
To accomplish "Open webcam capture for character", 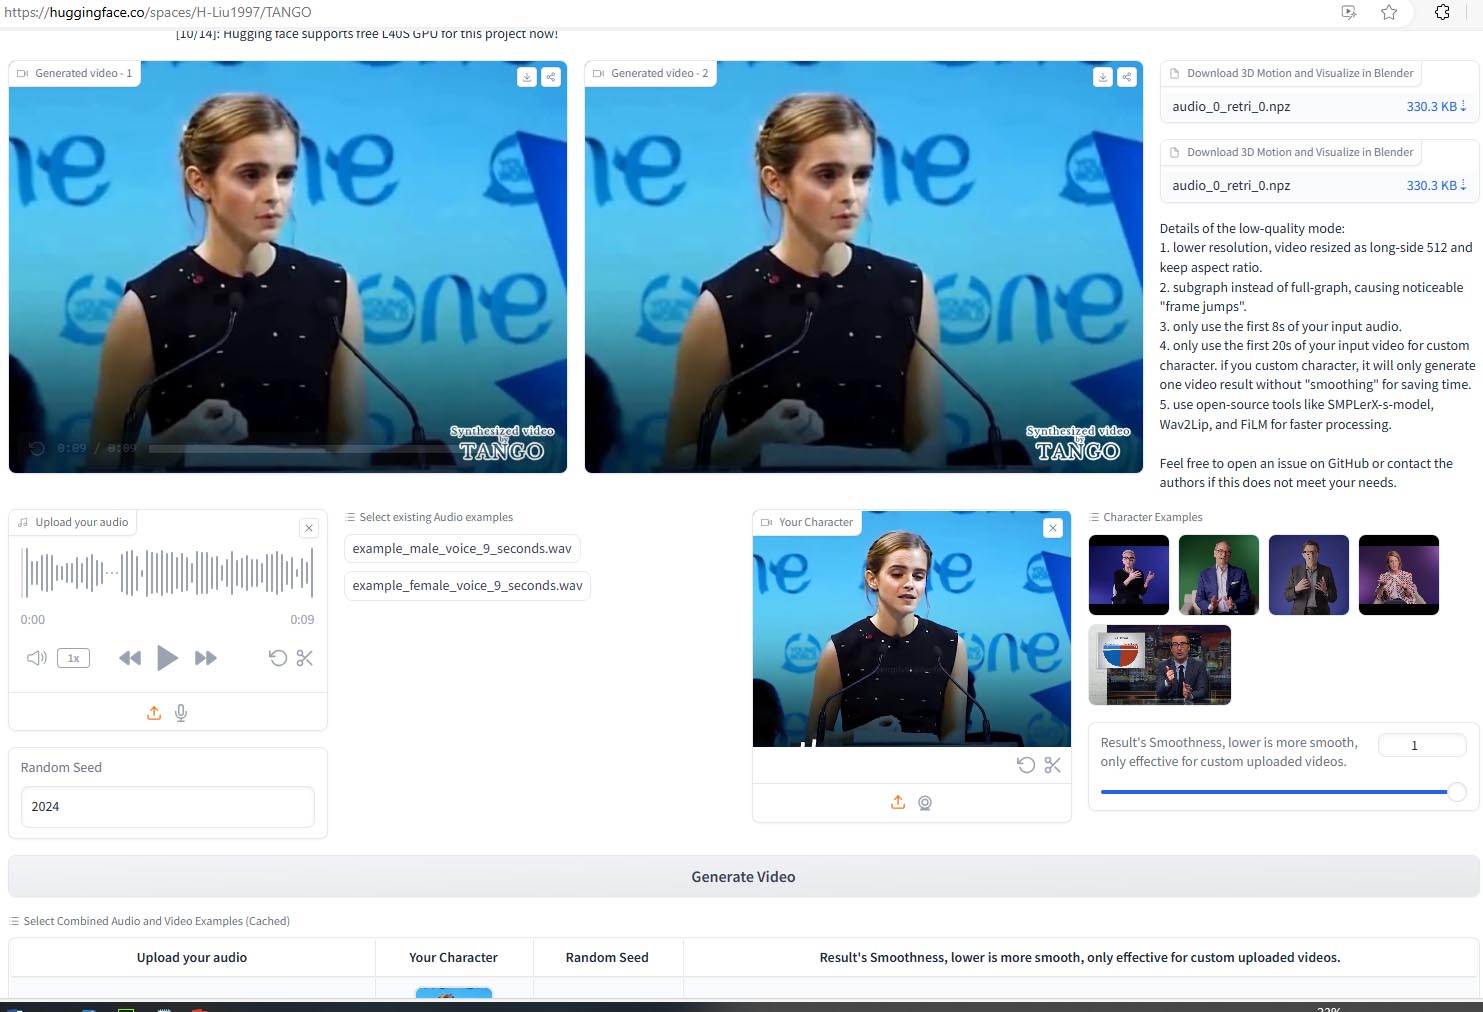I will coord(925,802).
